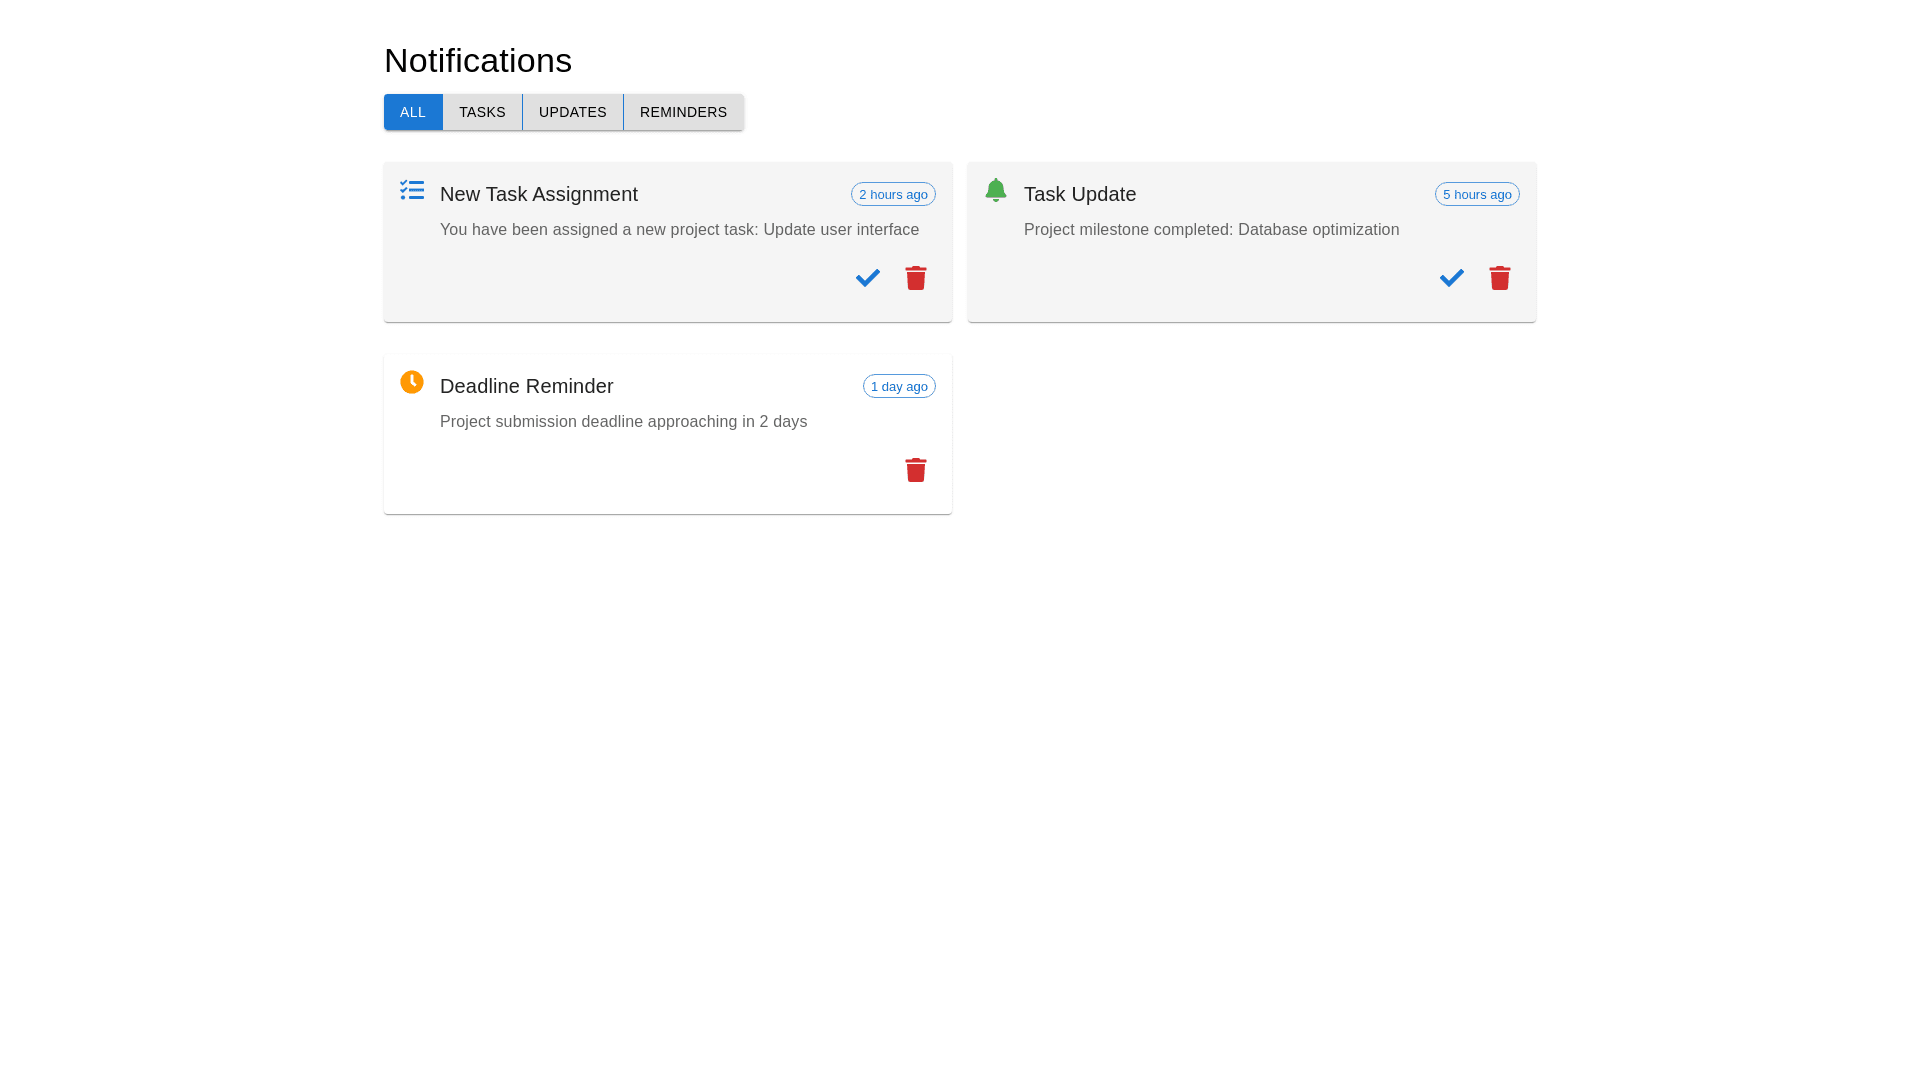The height and width of the screenshot is (1080, 1920).
Task: Show only Reminders notifications
Action: (683, 112)
